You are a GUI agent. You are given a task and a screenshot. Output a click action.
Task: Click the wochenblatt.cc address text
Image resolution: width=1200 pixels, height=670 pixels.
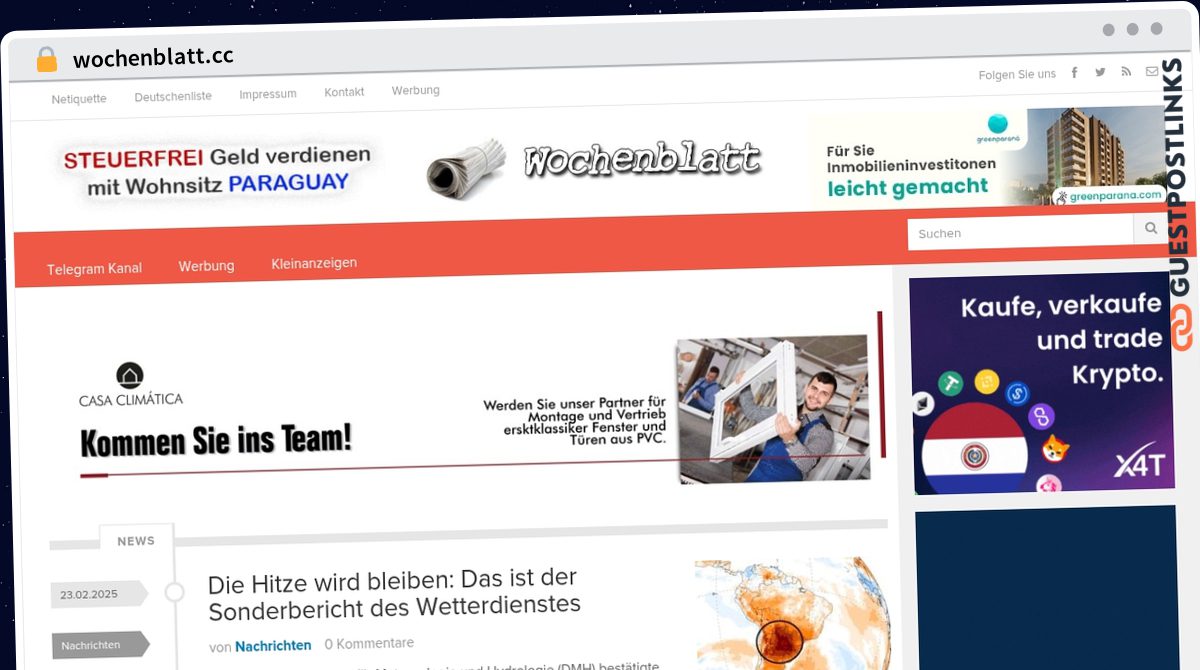(x=153, y=57)
